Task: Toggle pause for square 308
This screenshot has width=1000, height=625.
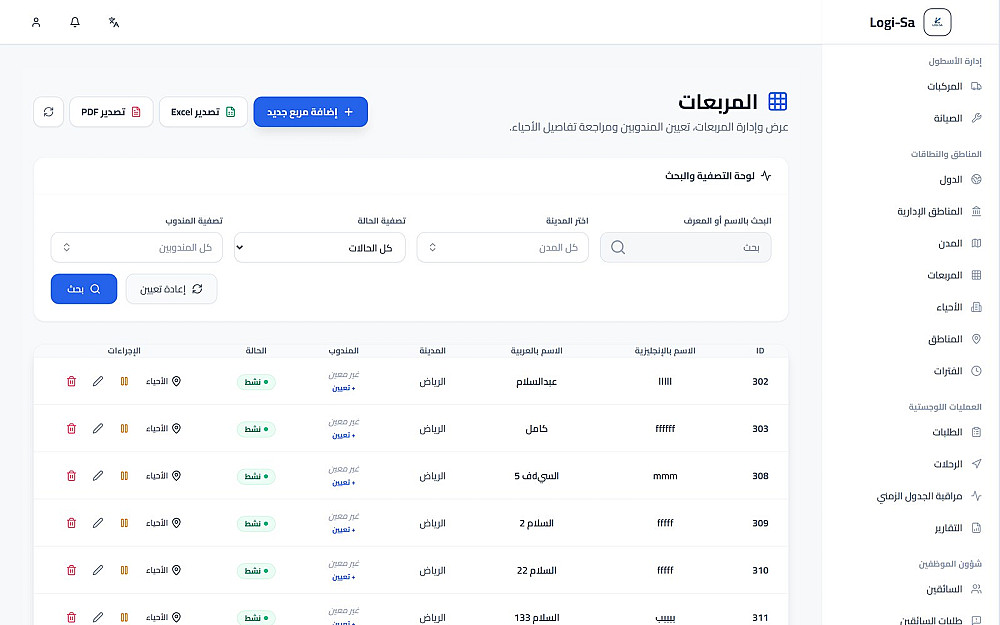Action: click(x=124, y=476)
